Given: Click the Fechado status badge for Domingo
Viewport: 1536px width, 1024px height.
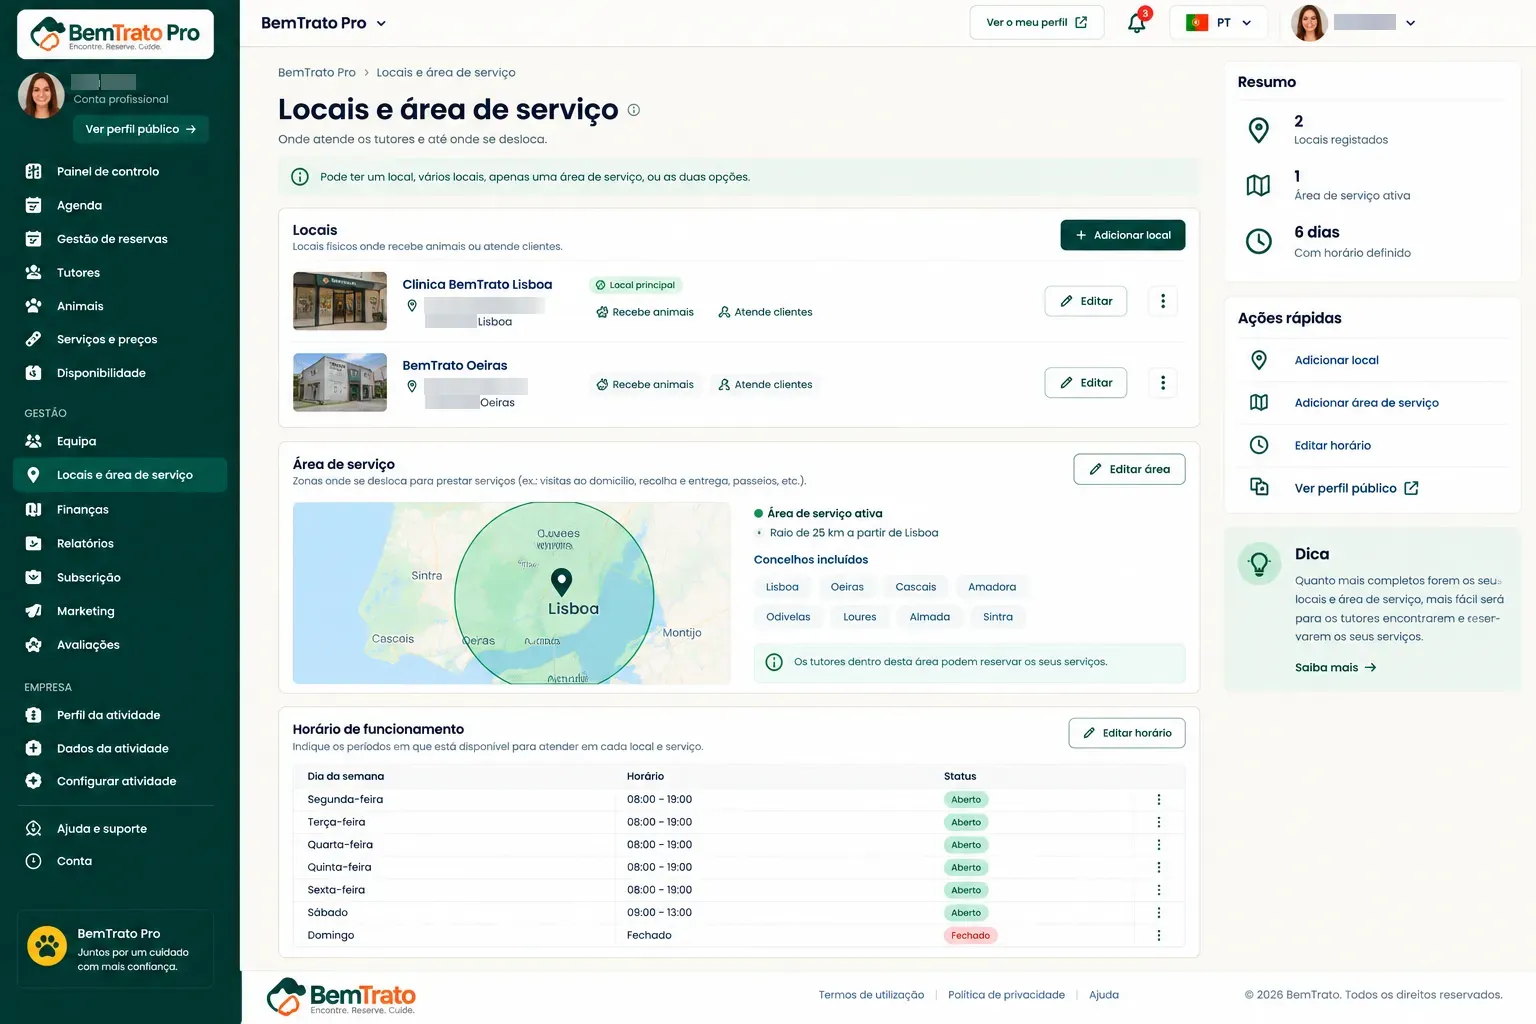Looking at the screenshot, I should point(970,936).
